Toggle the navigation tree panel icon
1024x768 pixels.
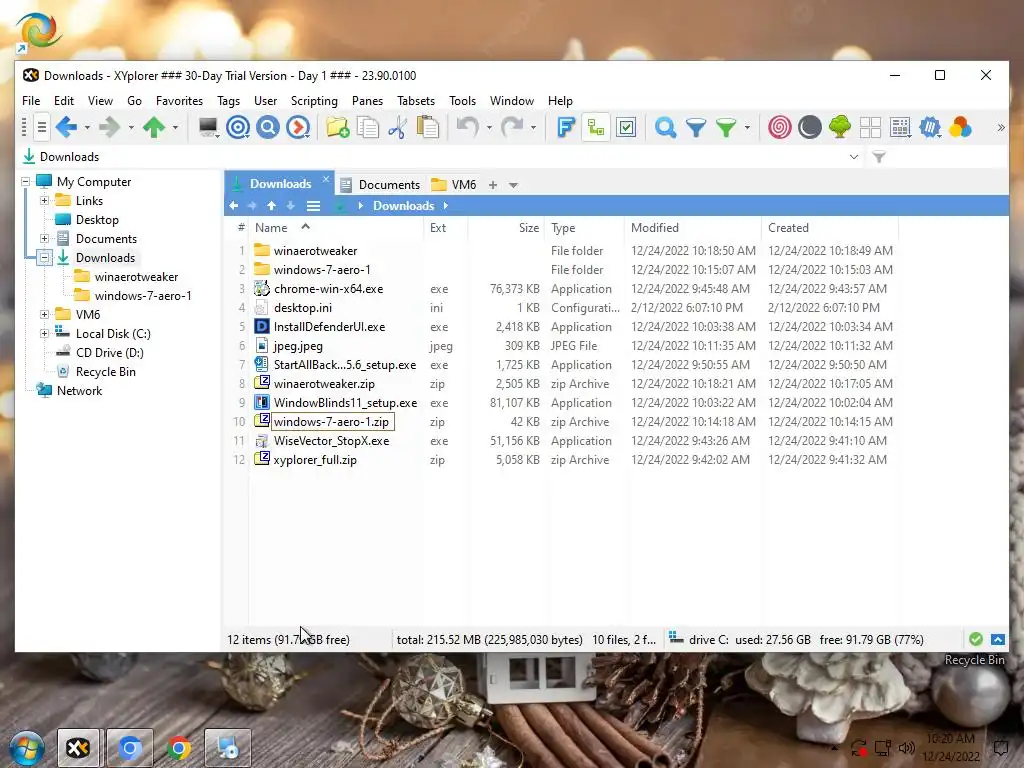tap(596, 127)
